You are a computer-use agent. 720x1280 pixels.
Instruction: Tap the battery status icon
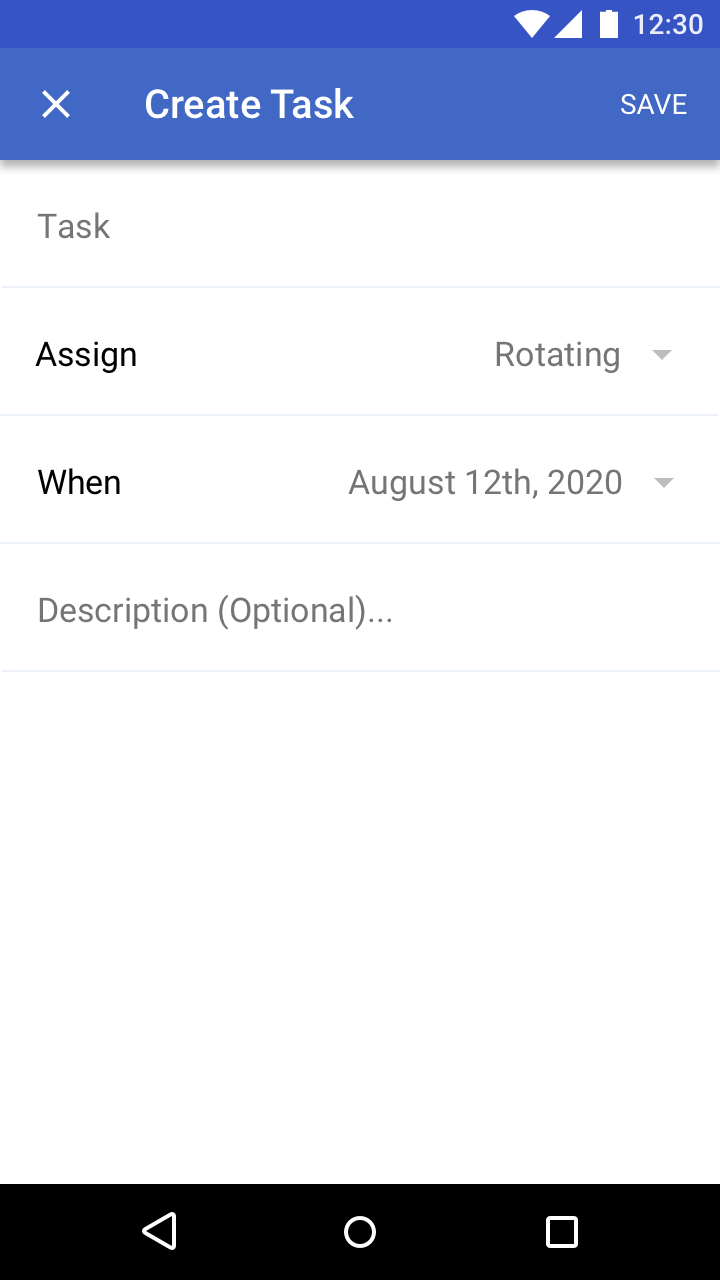pyautogui.click(x=608, y=23)
